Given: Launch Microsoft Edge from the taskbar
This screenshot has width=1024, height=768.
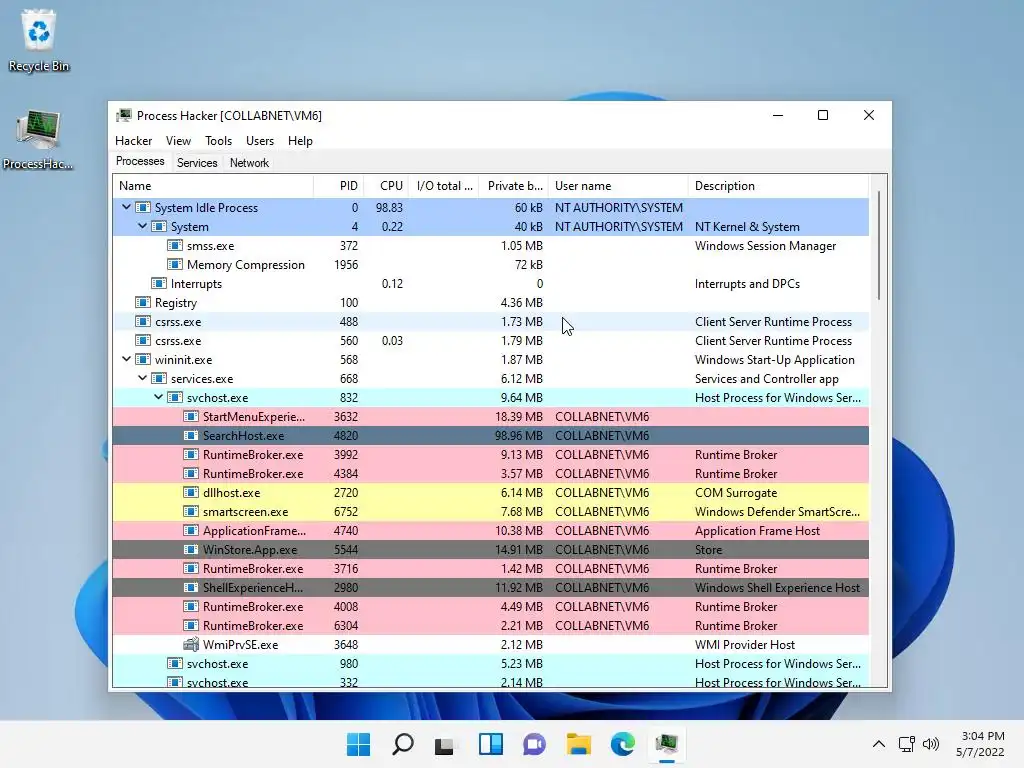Looking at the screenshot, I should pos(622,744).
